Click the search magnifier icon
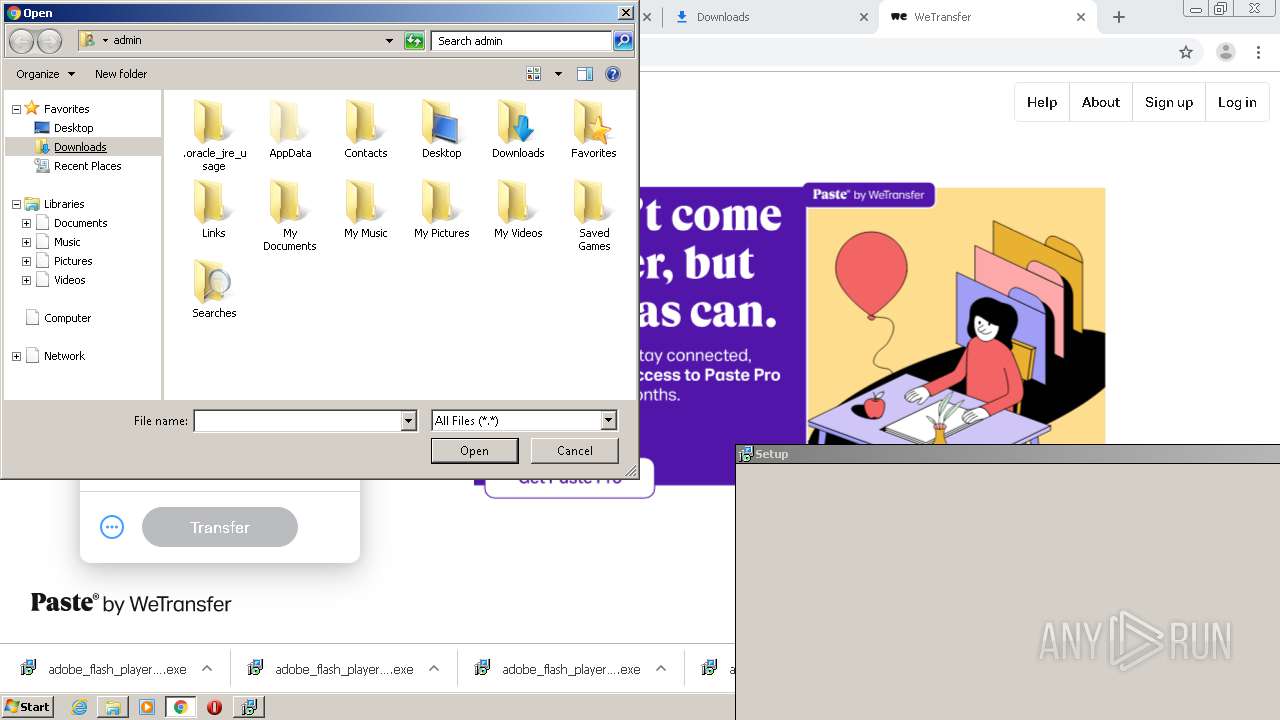This screenshot has height=720, width=1280. click(x=623, y=41)
